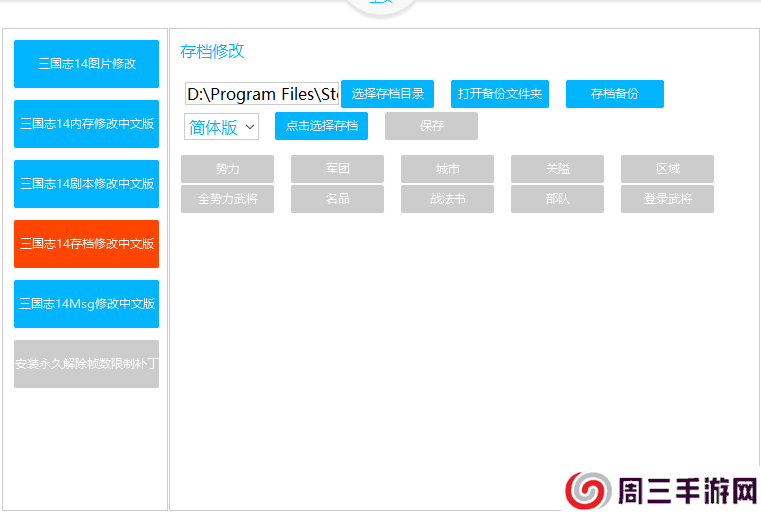Expand the 简体版 language dropdown
The height and width of the screenshot is (516, 761).
pos(221,127)
